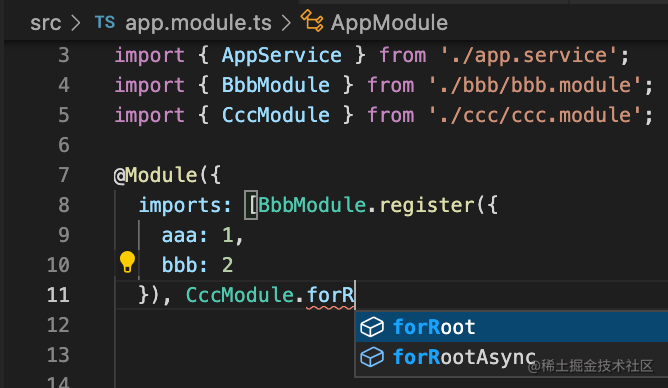This screenshot has height=388, width=668.
Task: Click the cube icon beside forRoot
Action: pos(371,327)
